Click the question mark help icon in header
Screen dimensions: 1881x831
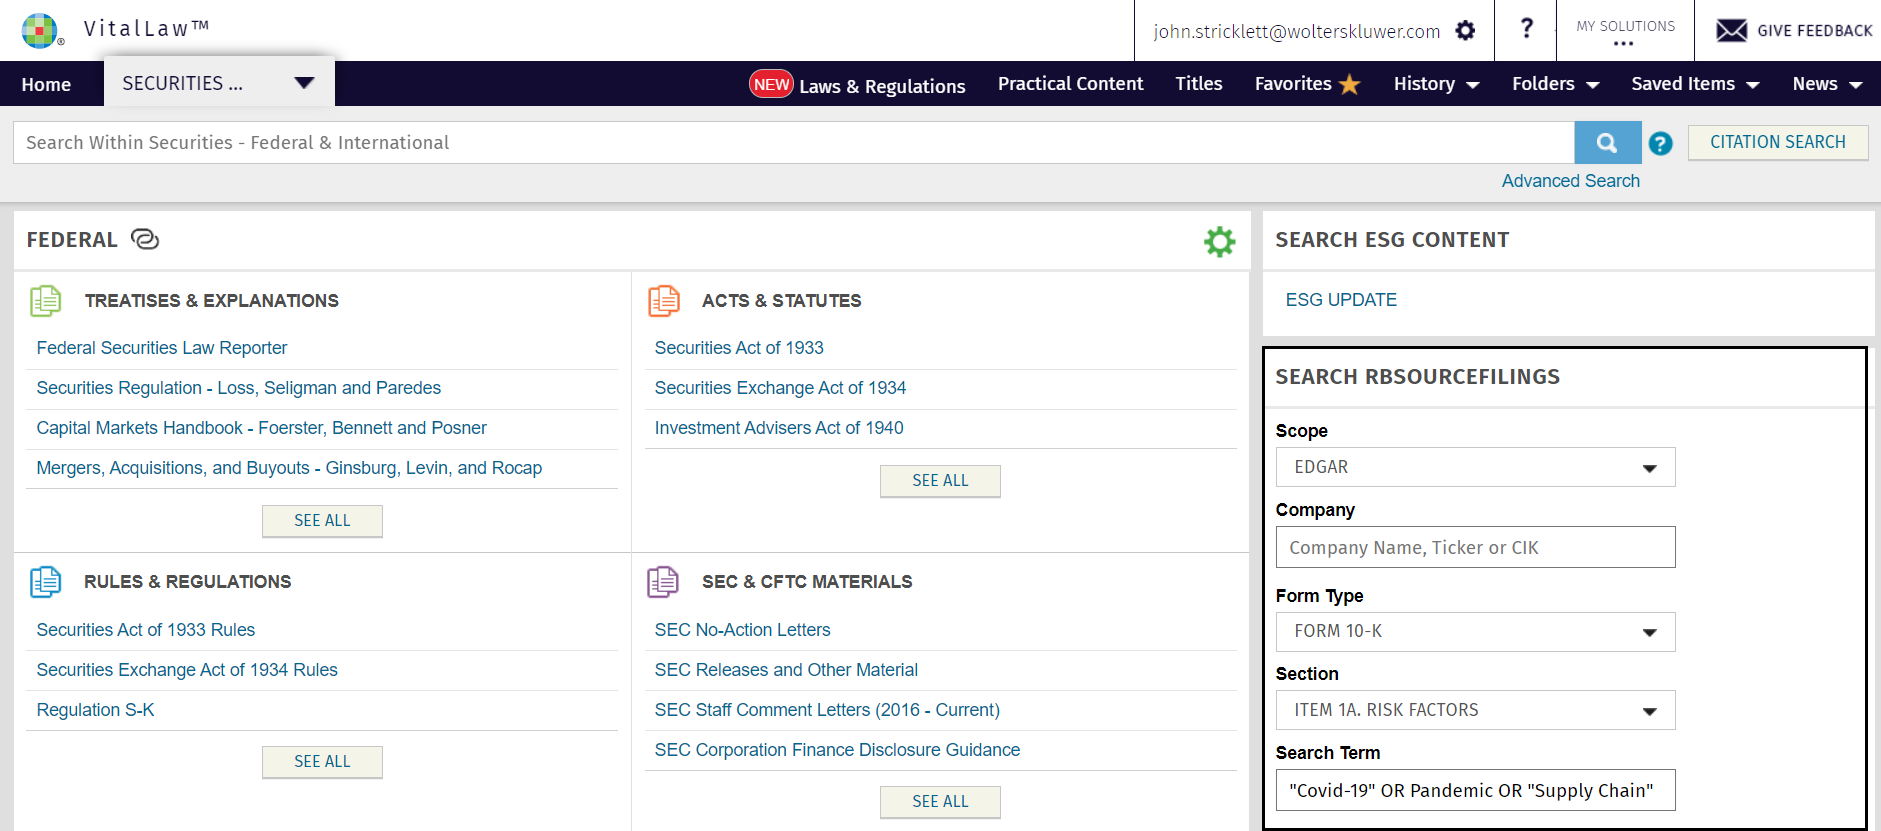(x=1526, y=29)
